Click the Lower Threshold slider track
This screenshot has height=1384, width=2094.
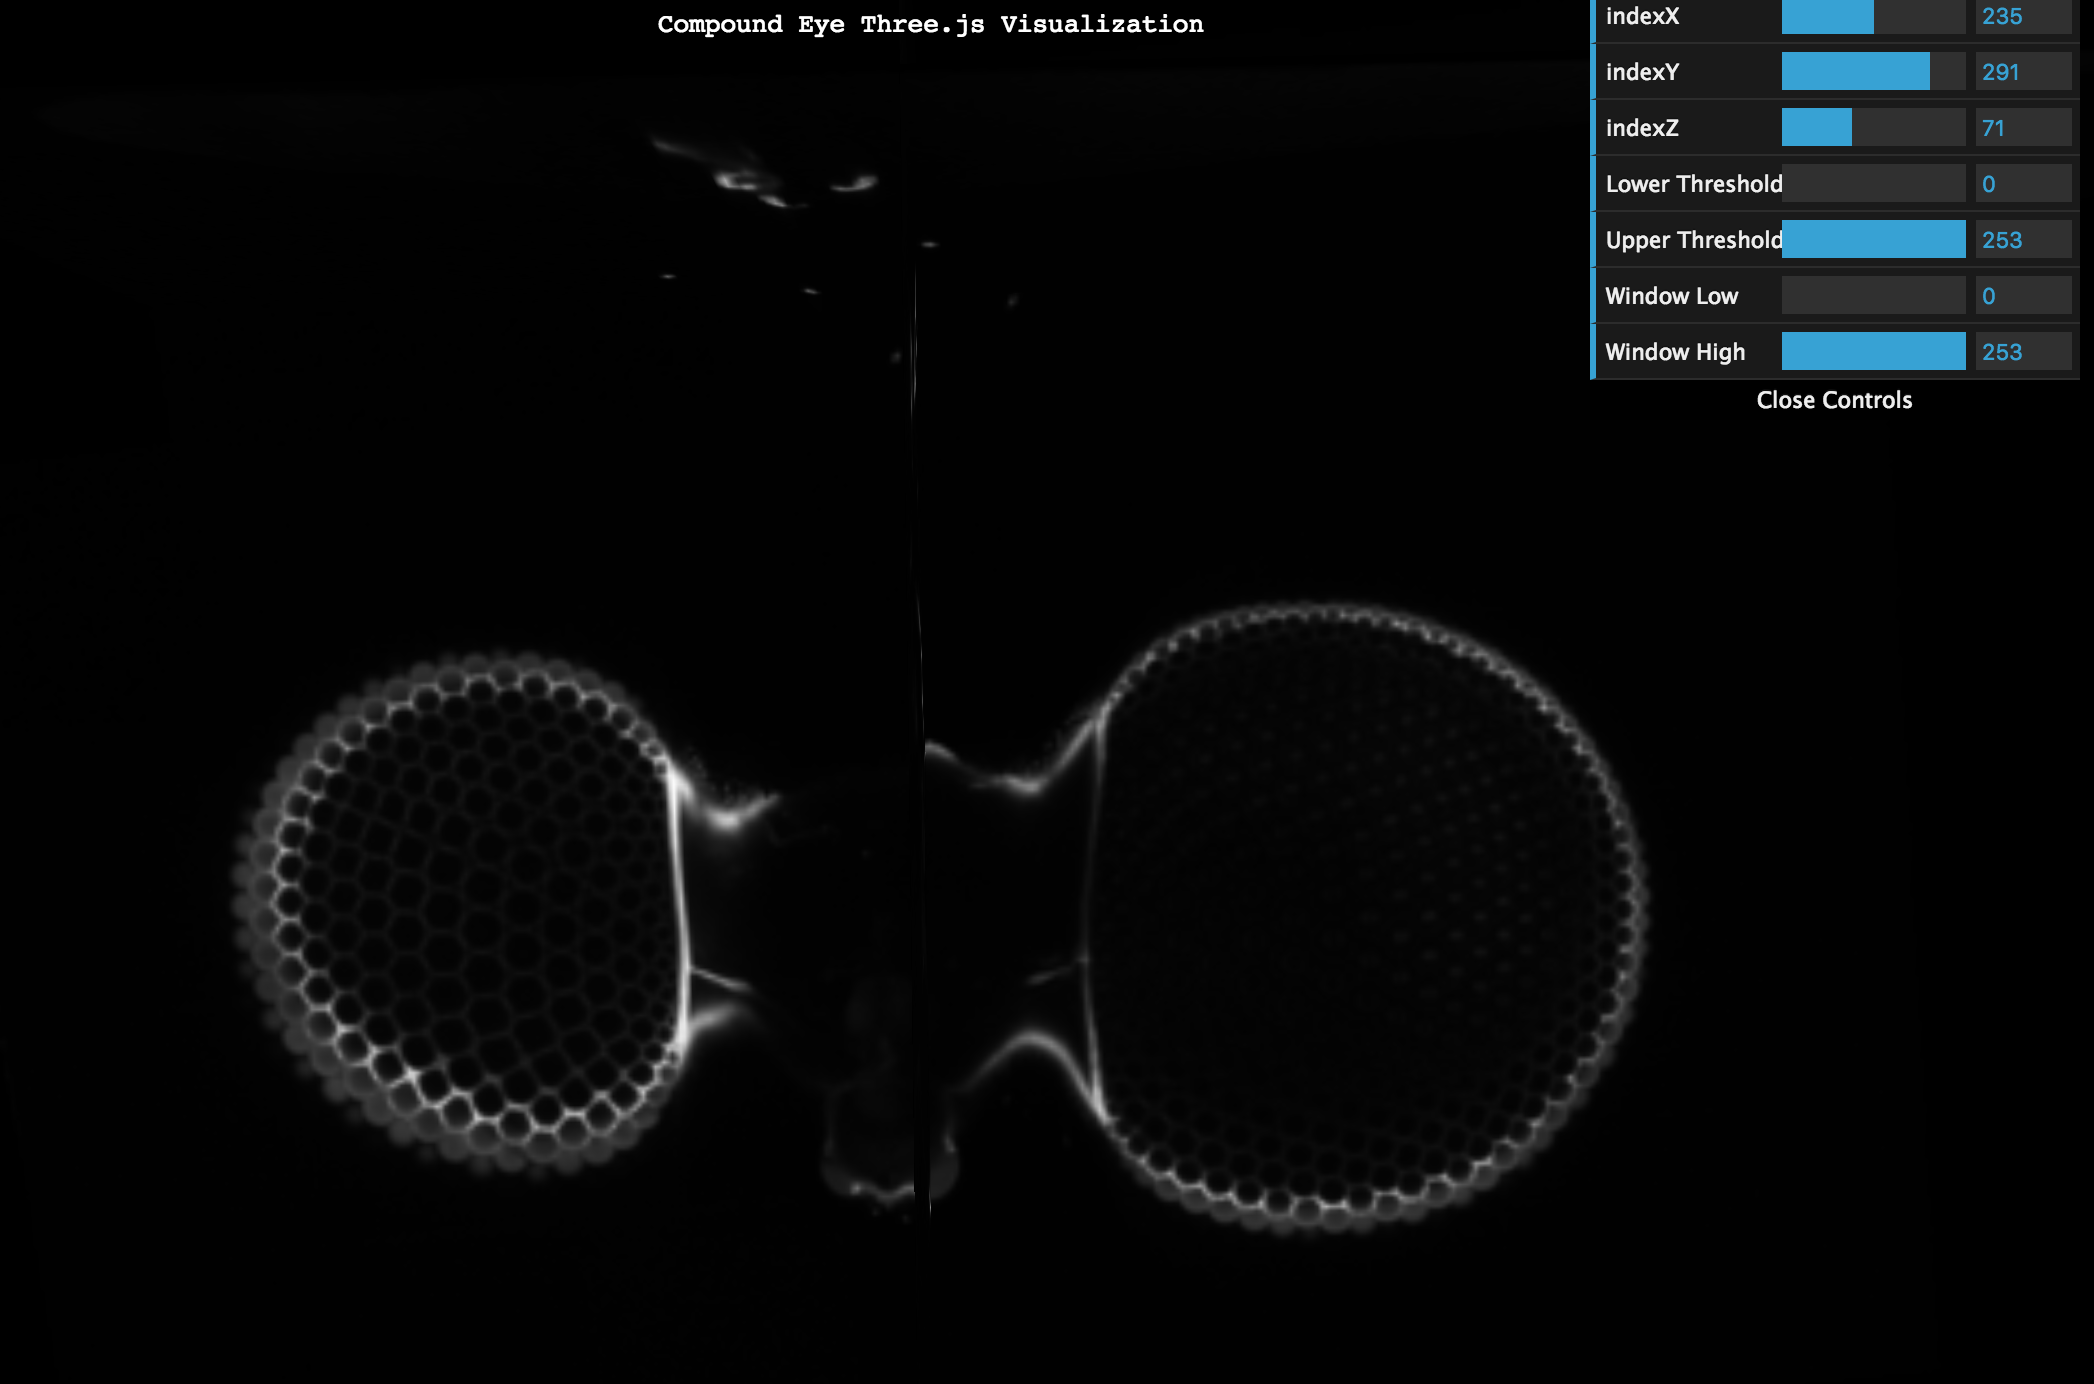click(1873, 184)
